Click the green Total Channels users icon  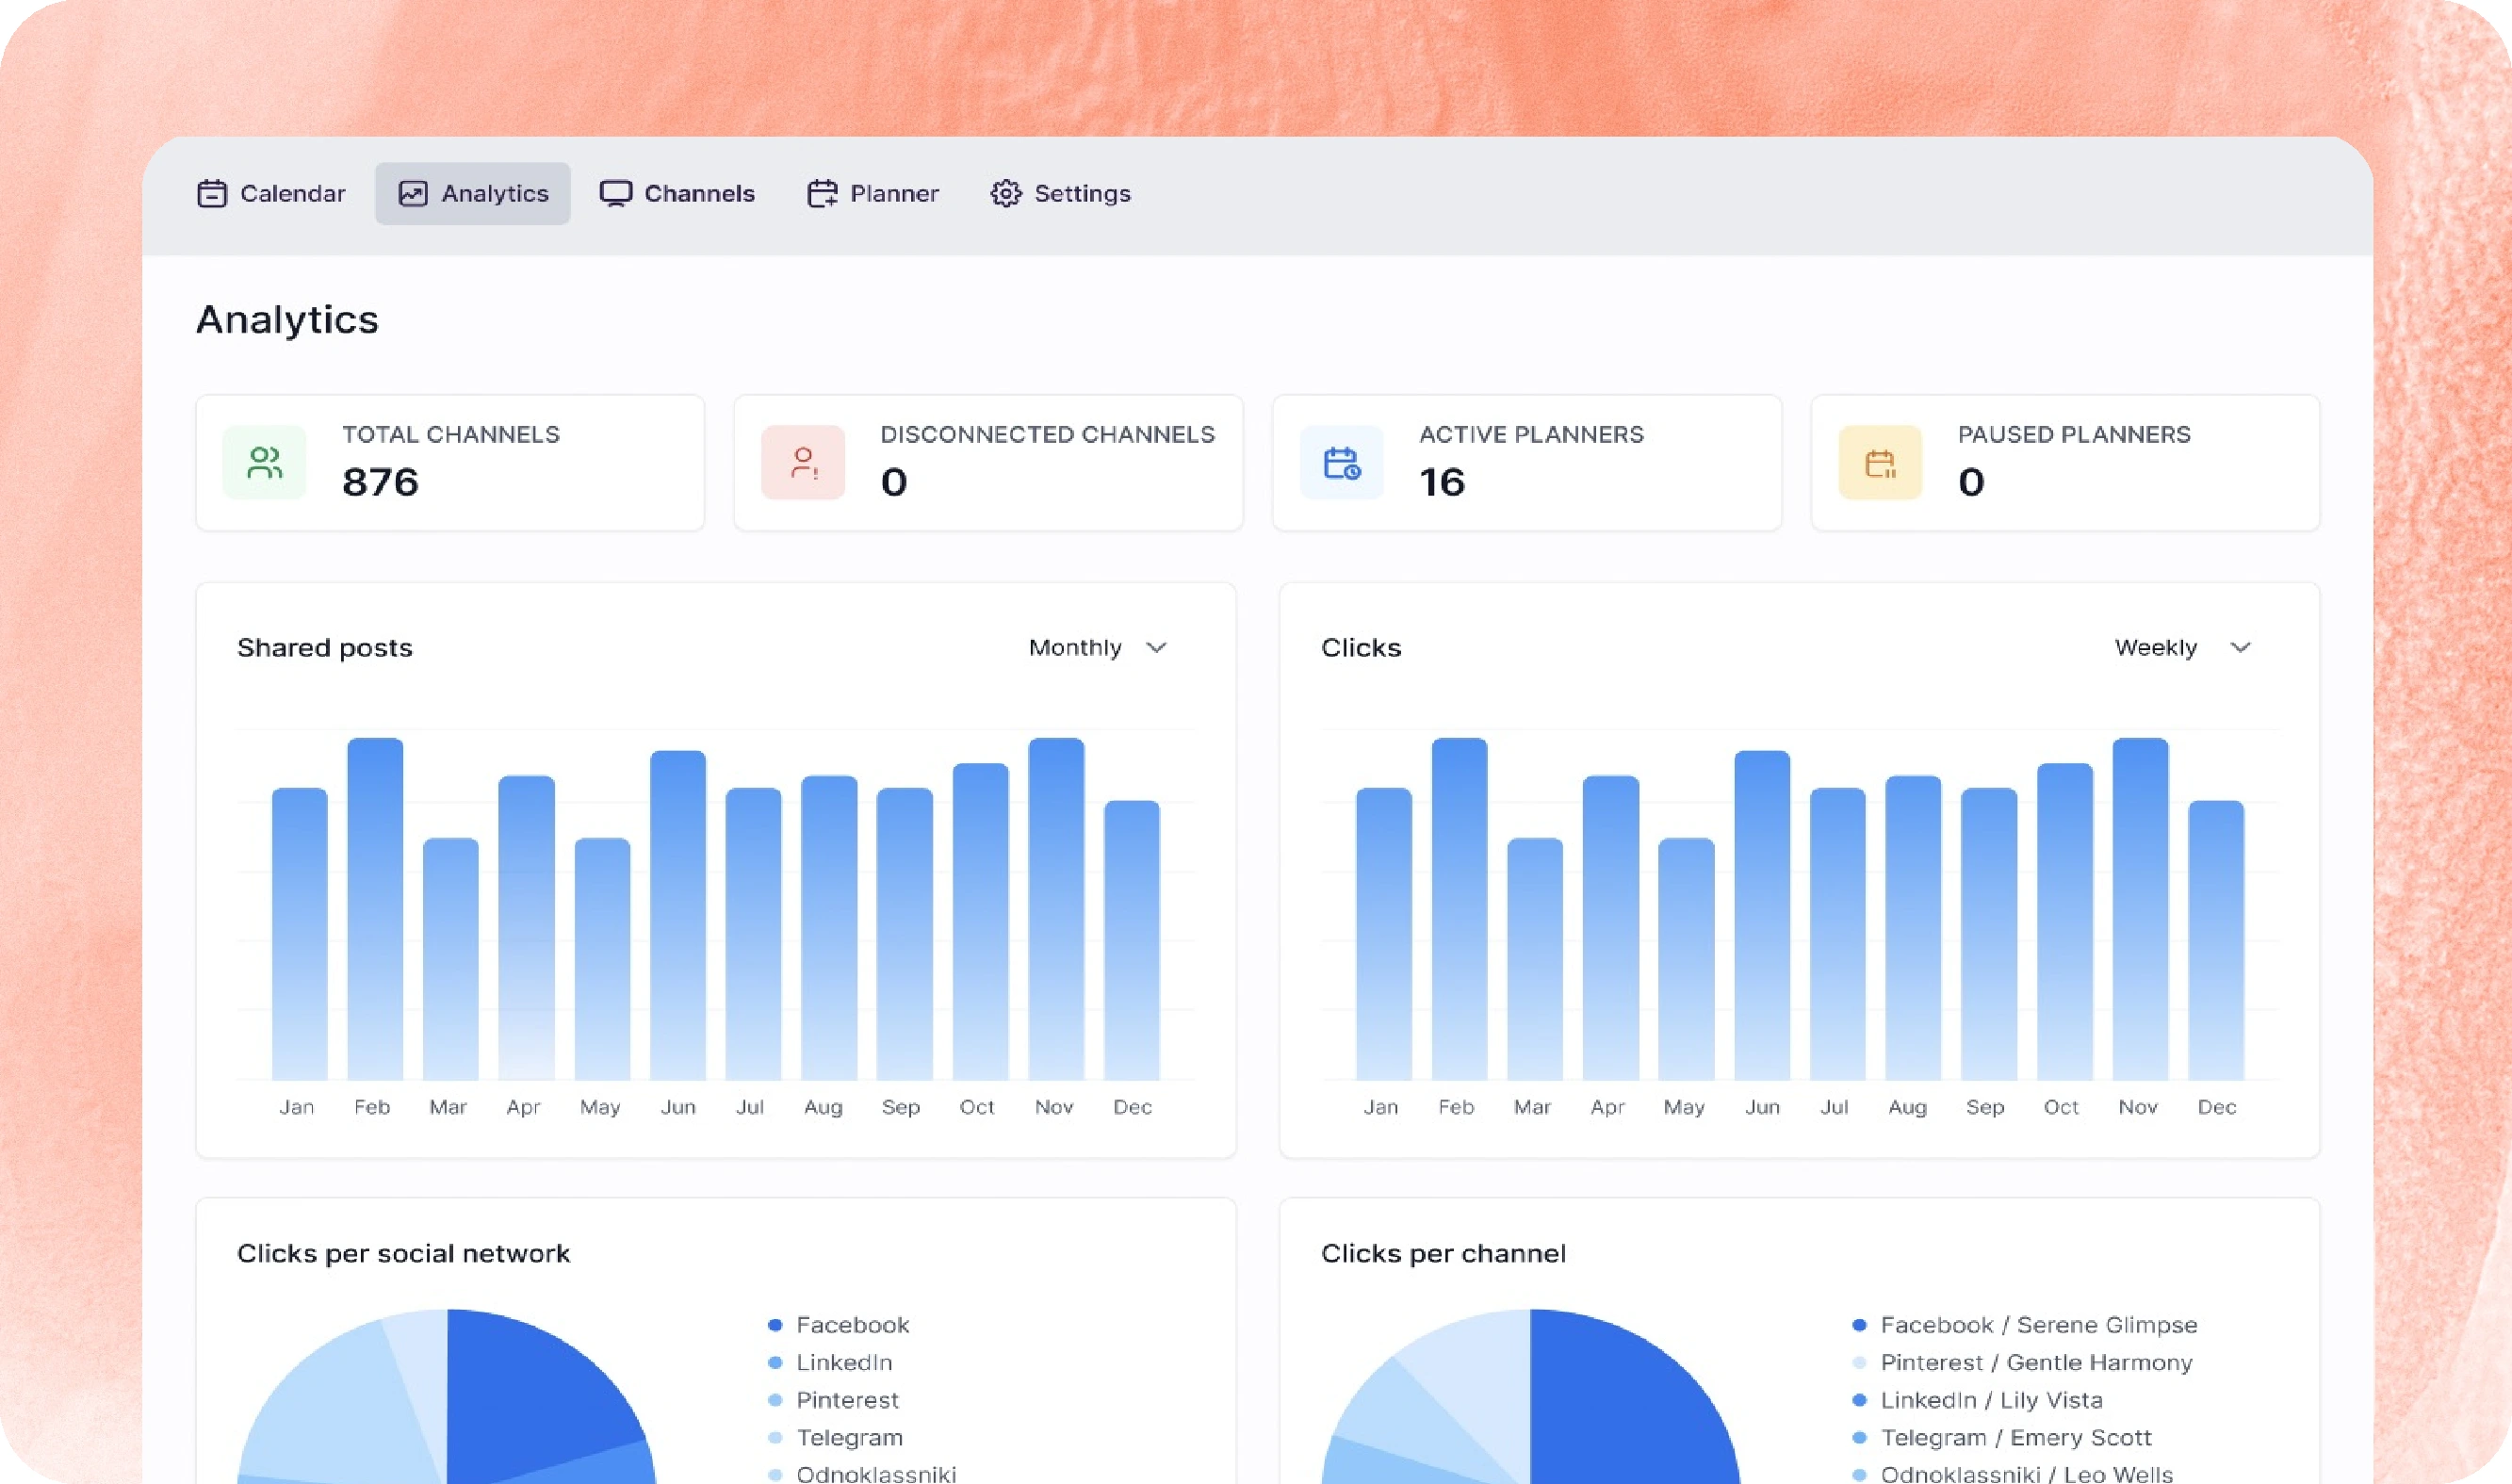[265, 462]
